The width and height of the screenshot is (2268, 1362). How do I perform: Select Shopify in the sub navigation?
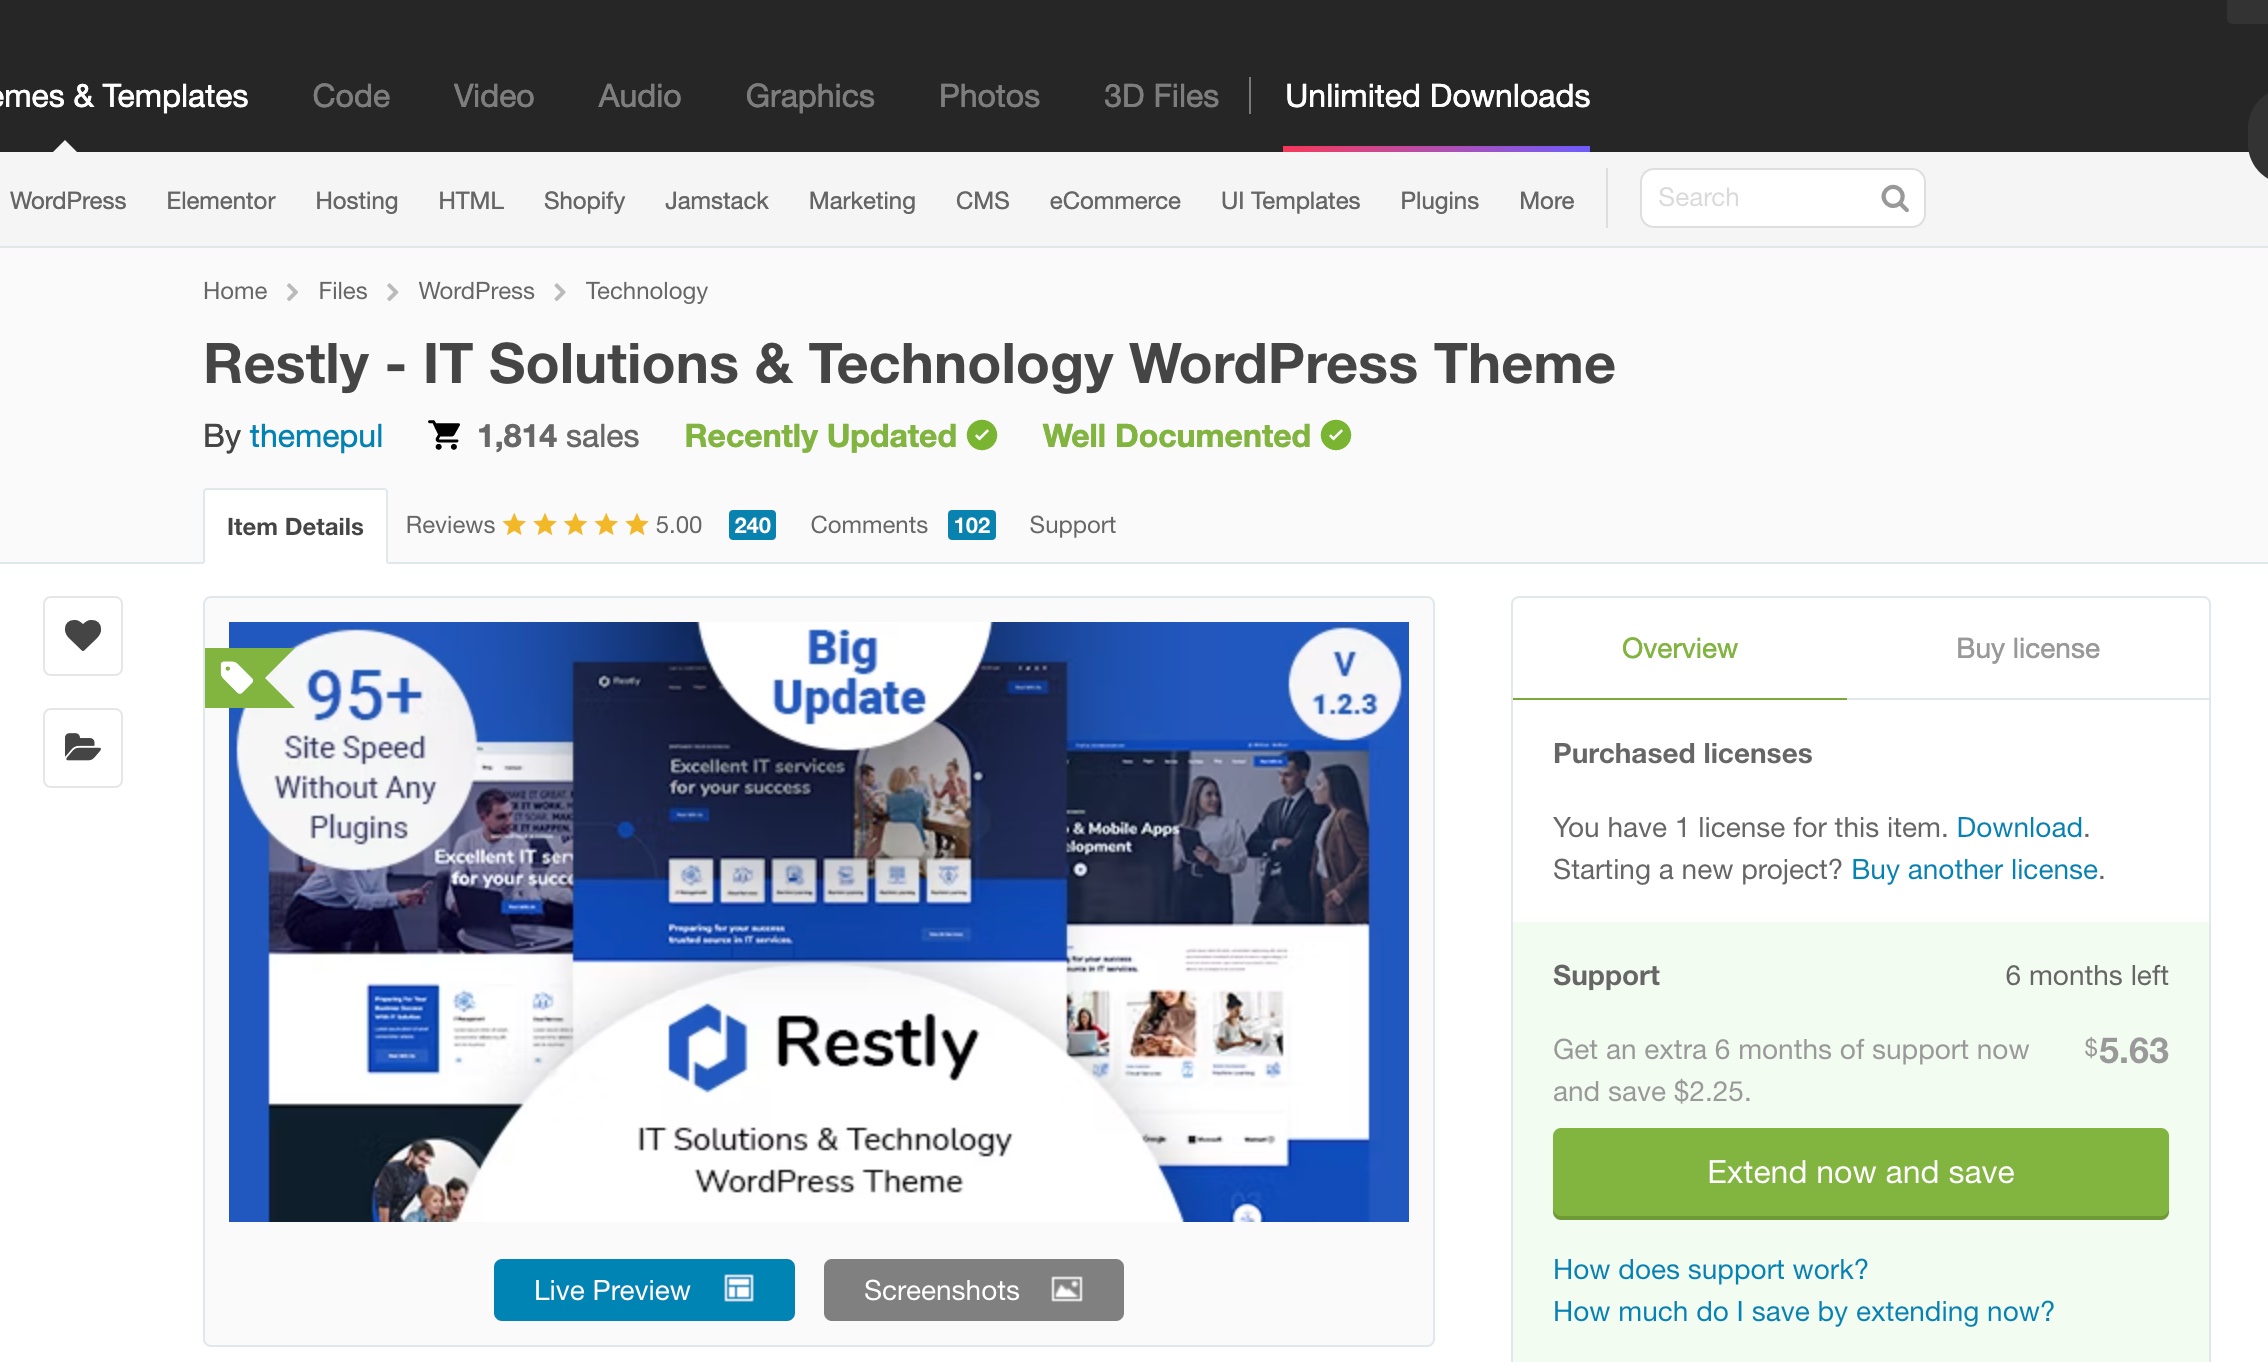[584, 200]
